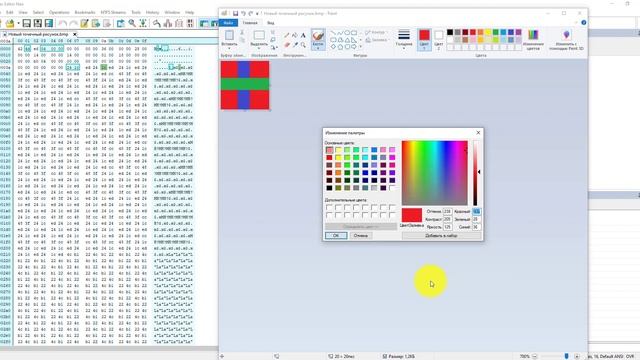Open the Quick Access Toolbar customize arrow
The image size is (640, 360).
pos(257,13)
